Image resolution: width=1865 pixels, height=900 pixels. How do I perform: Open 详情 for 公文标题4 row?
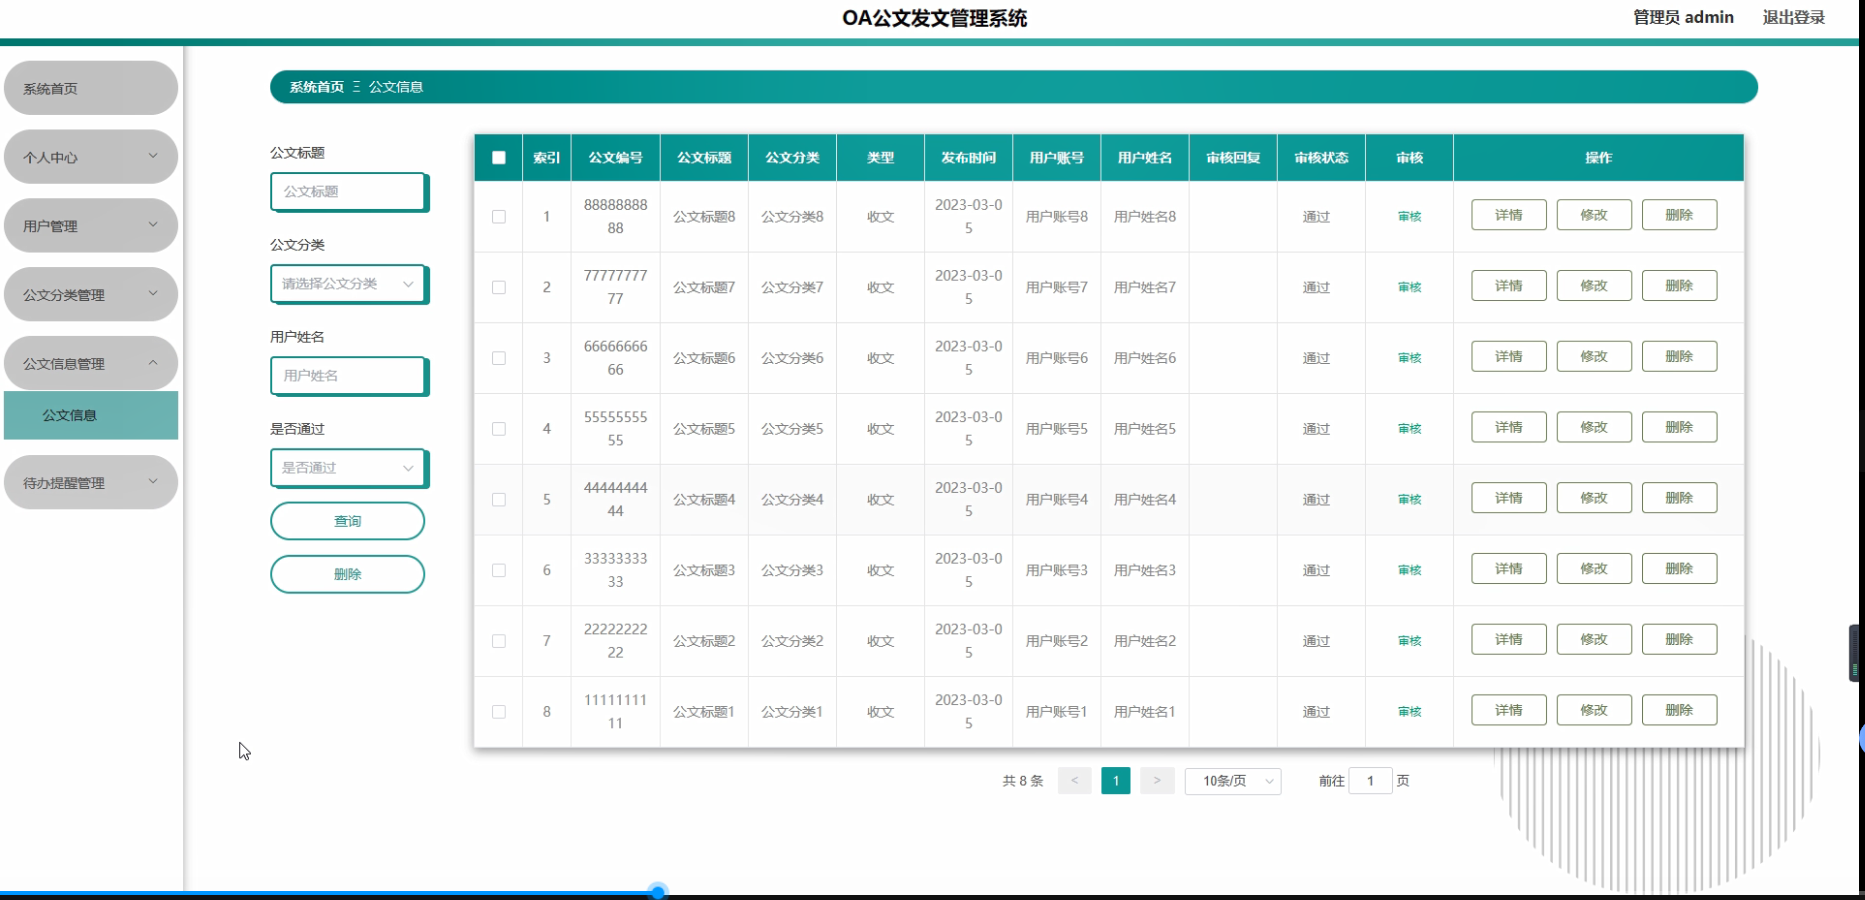[x=1509, y=498]
